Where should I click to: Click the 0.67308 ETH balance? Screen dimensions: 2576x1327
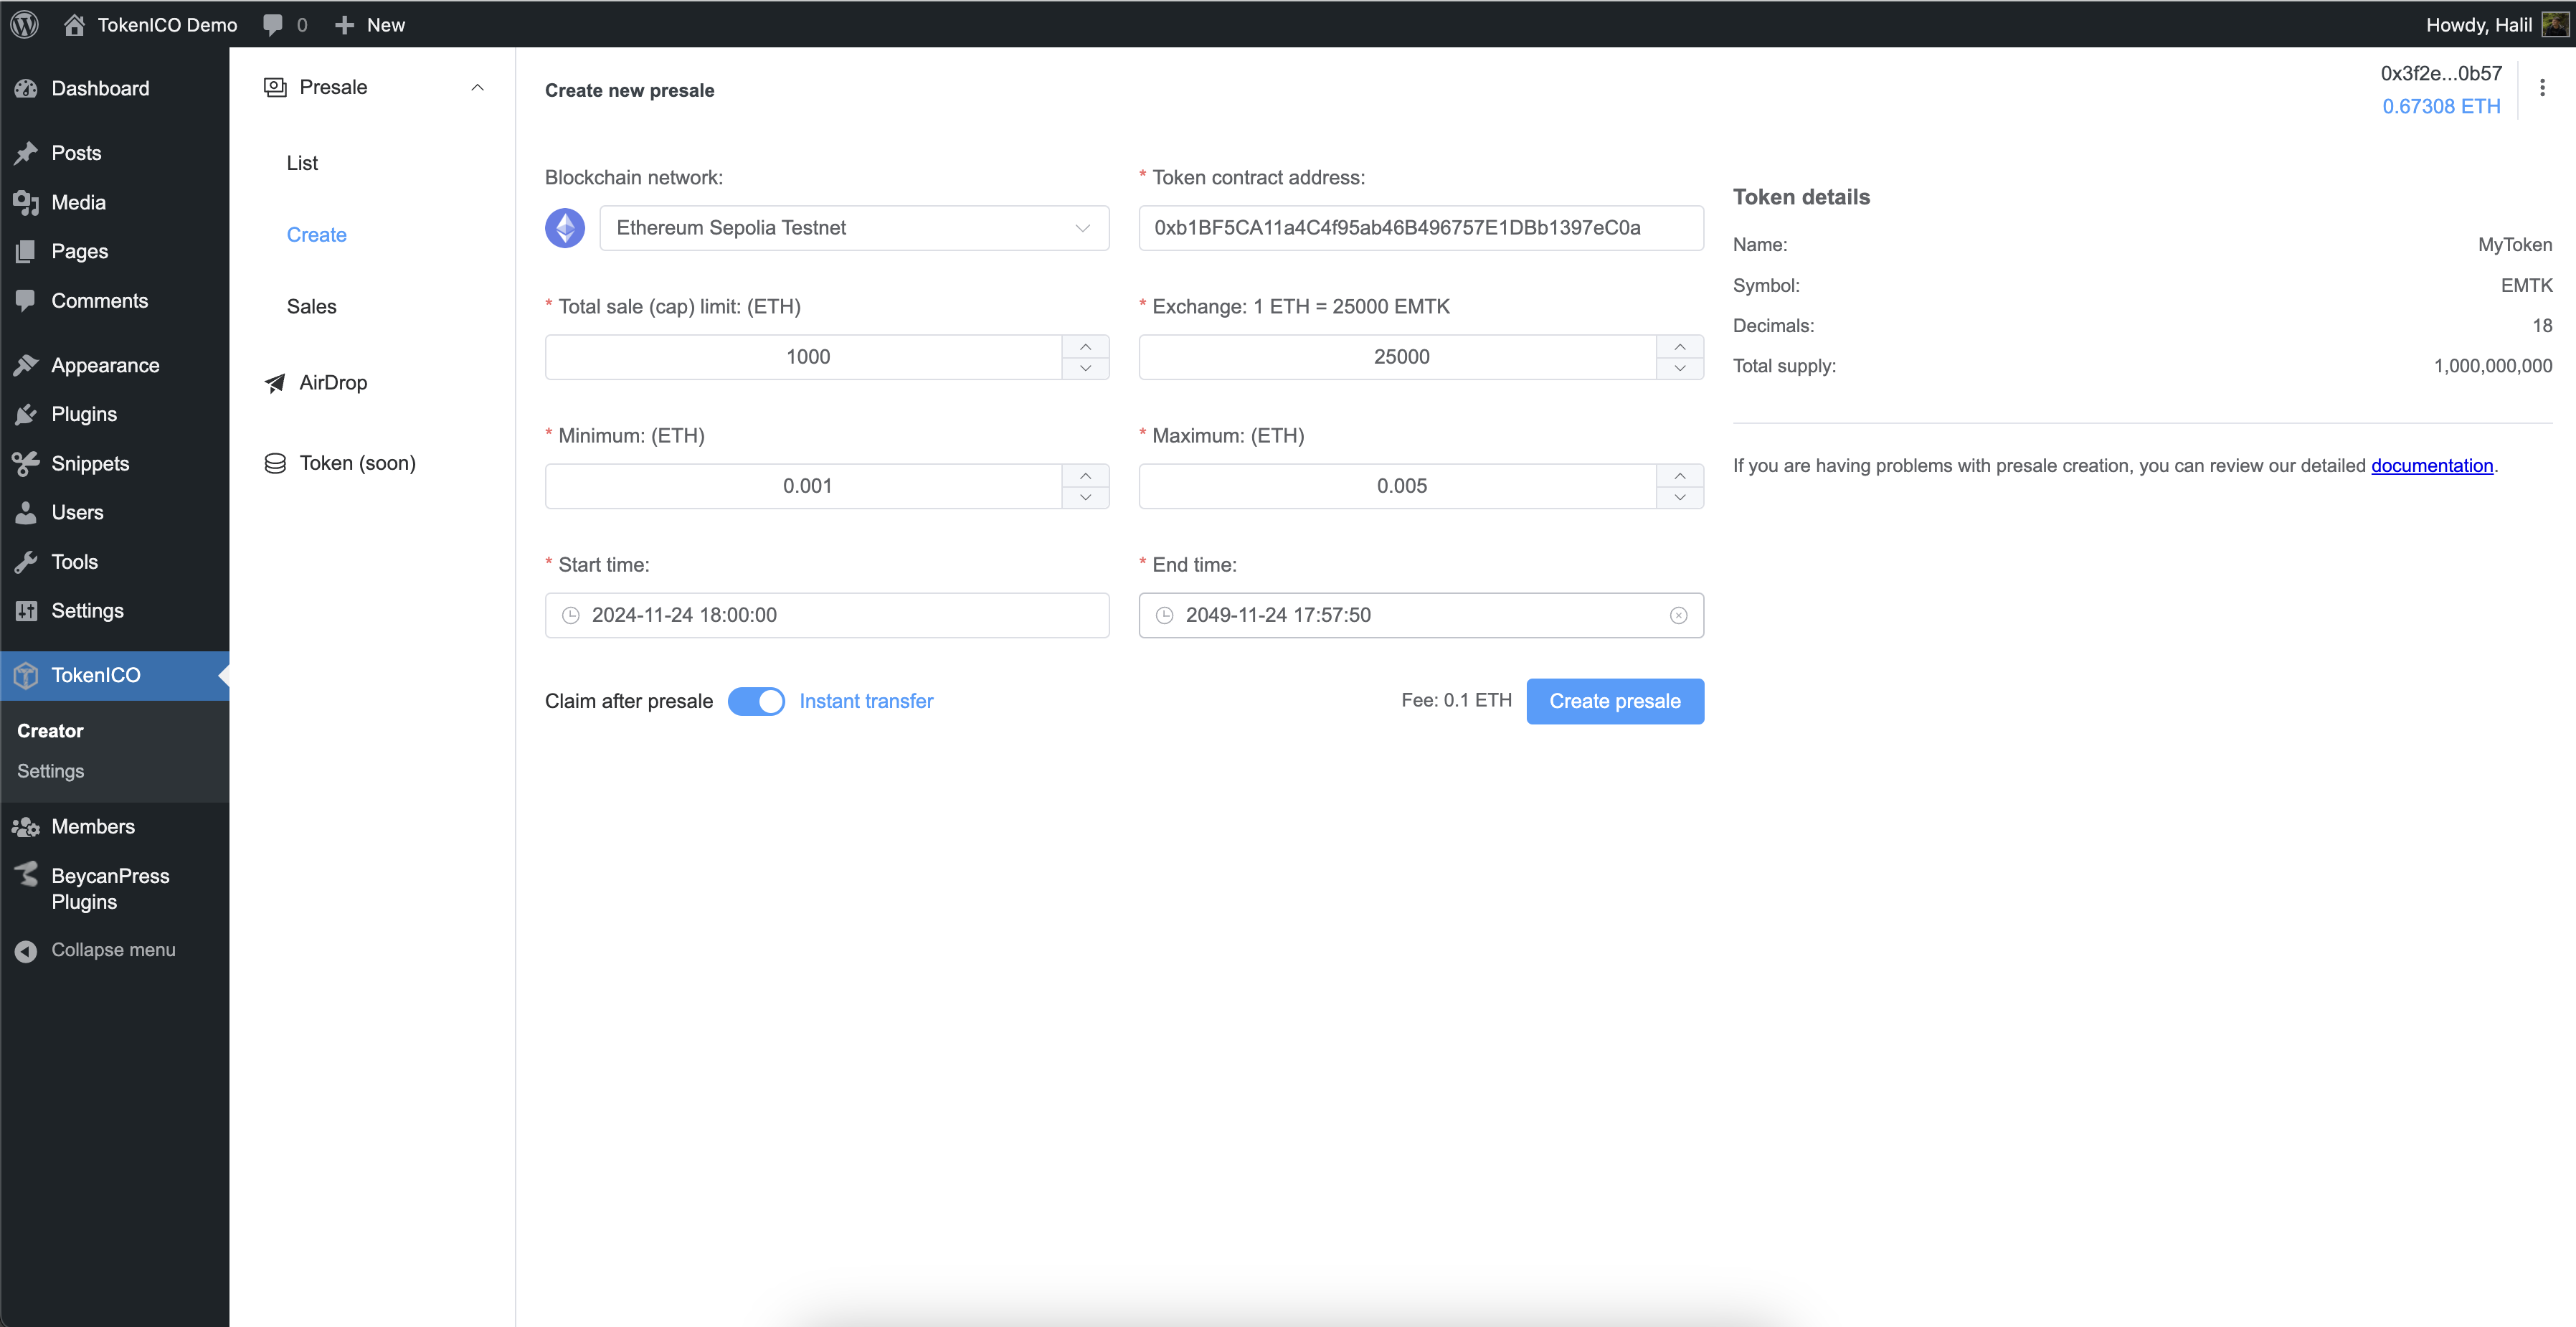point(2441,106)
